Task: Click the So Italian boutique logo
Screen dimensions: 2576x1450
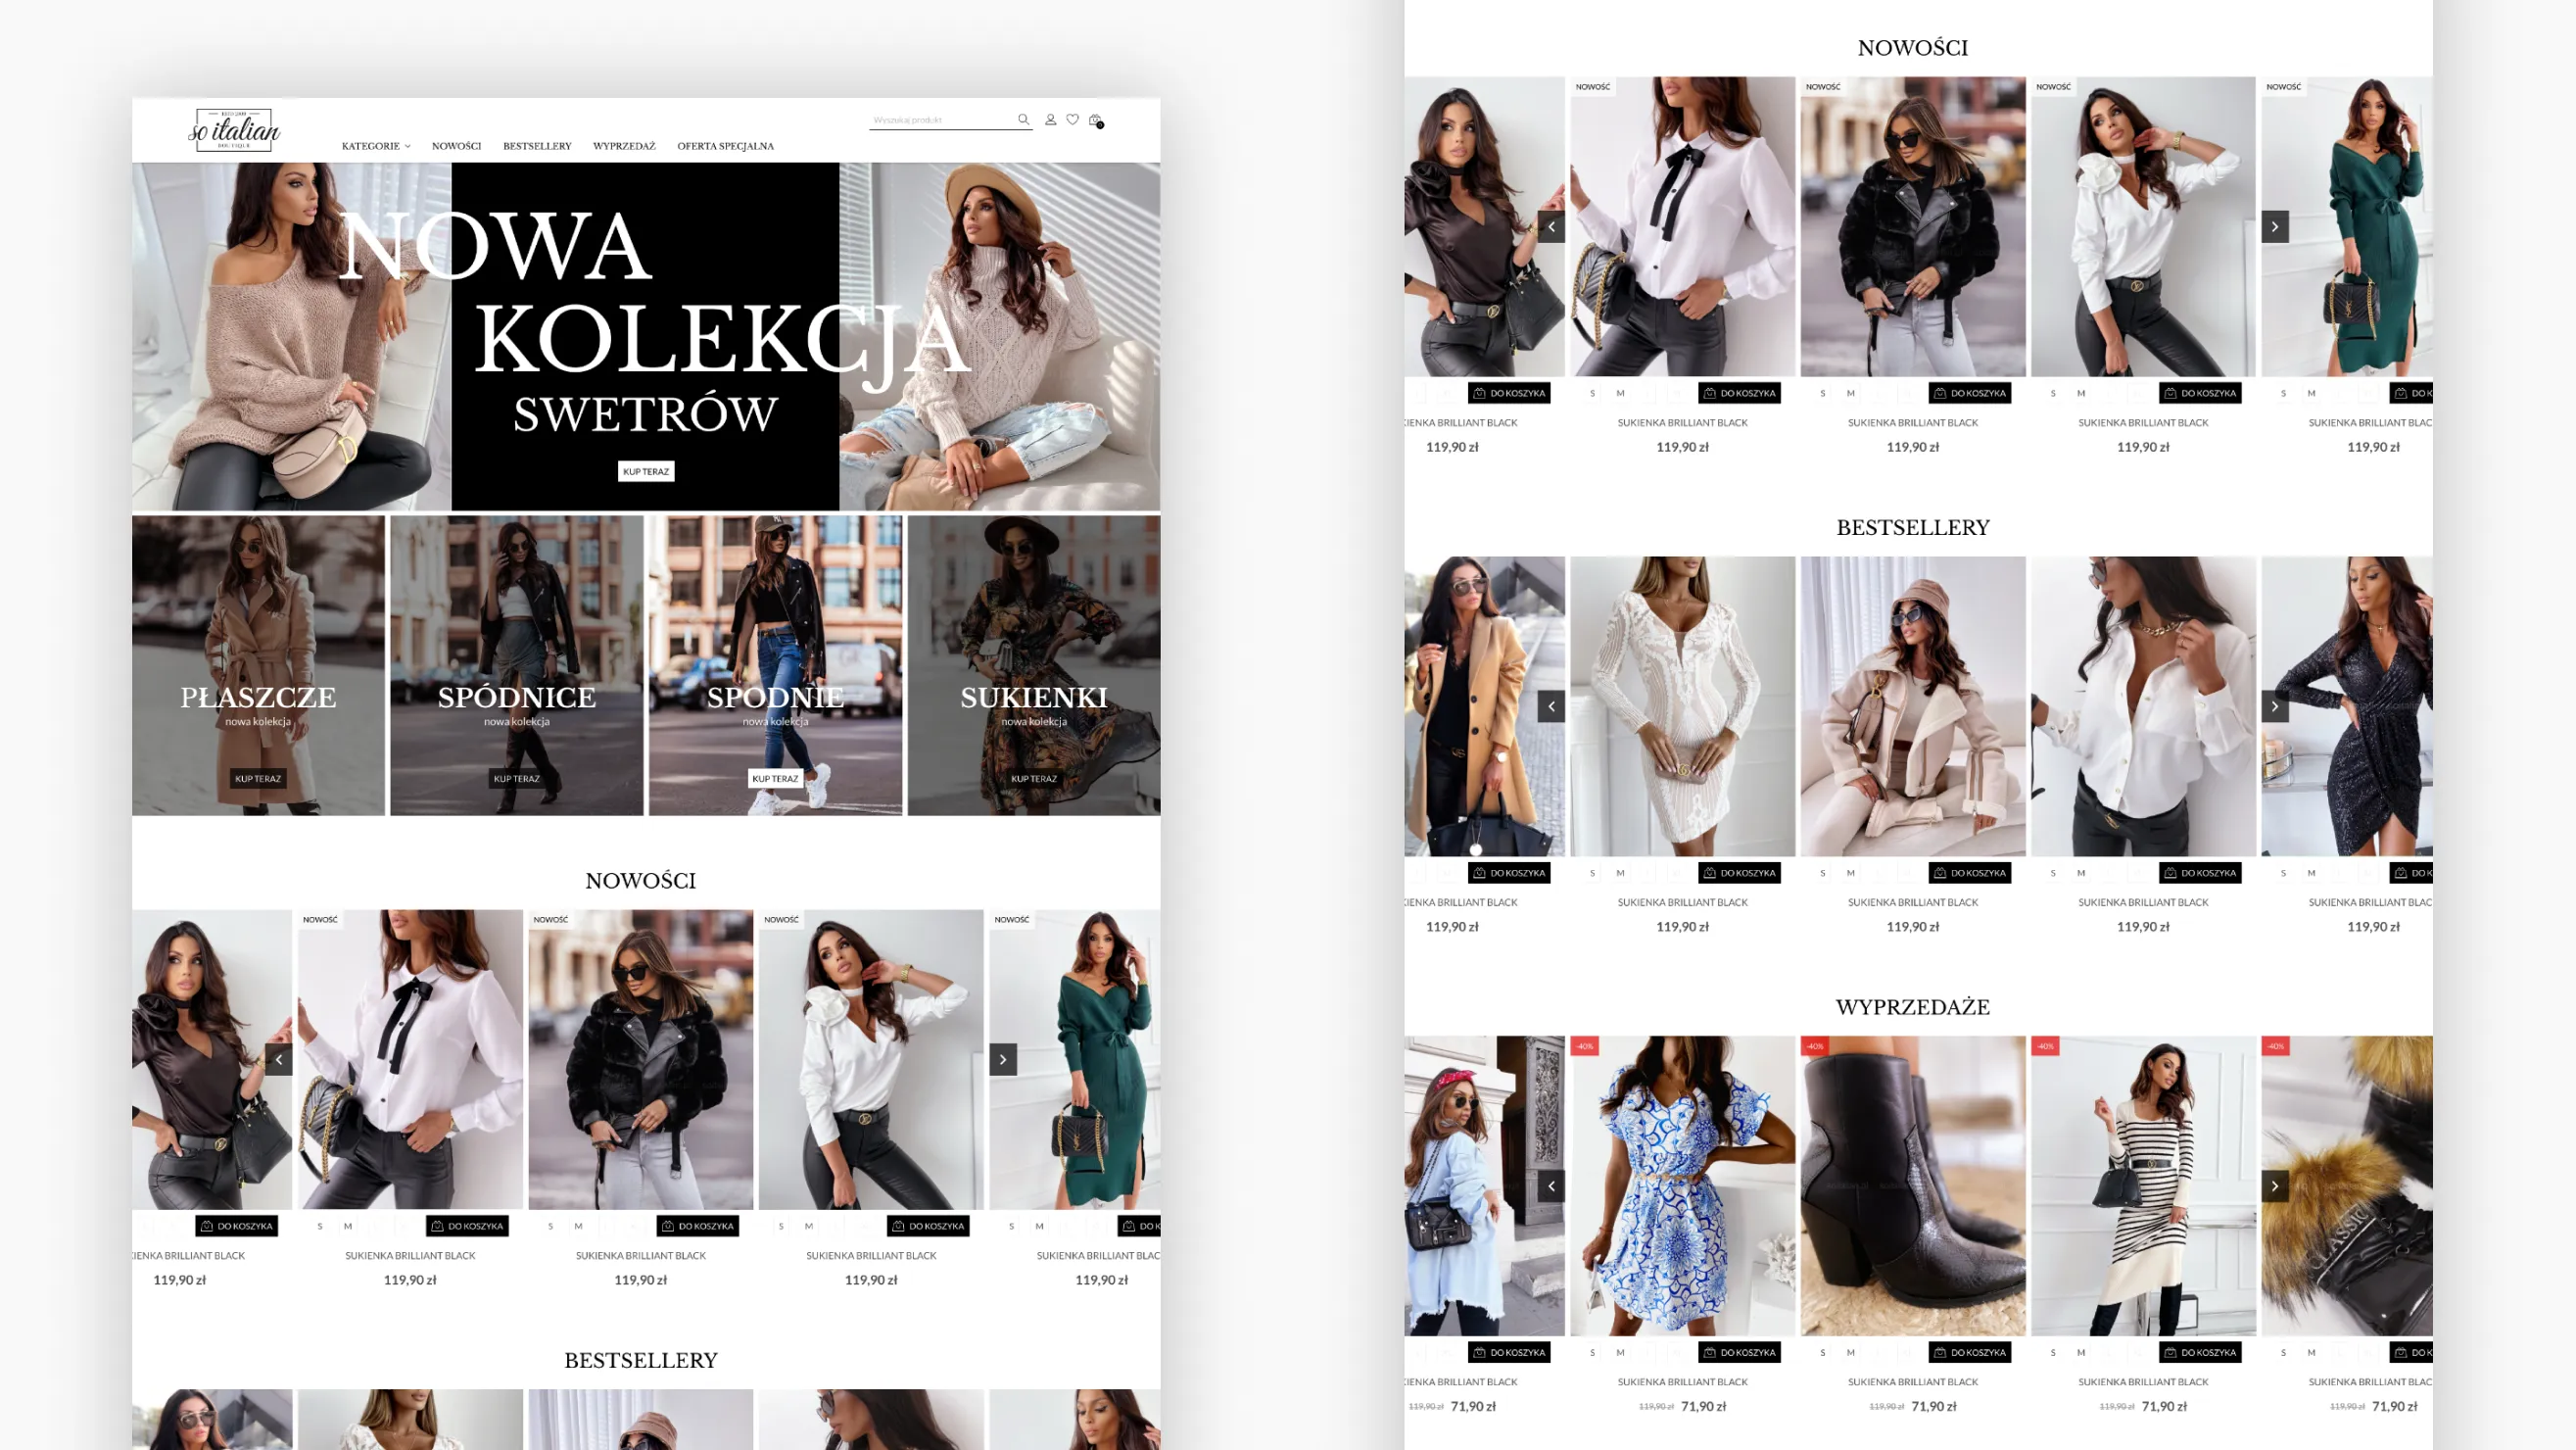Action: click(x=235, y=130)
